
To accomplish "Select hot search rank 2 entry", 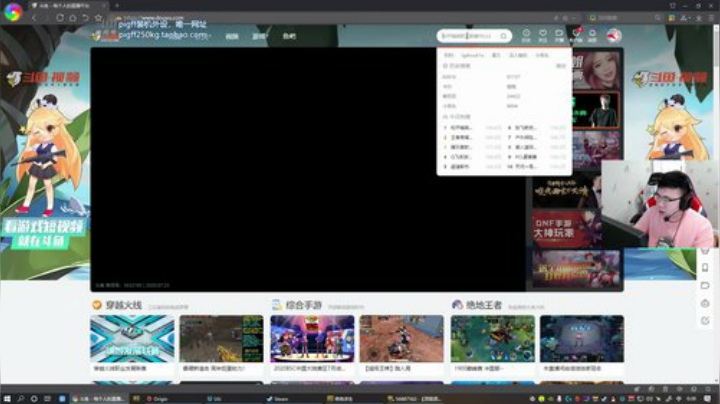I will tap(472, 137).
